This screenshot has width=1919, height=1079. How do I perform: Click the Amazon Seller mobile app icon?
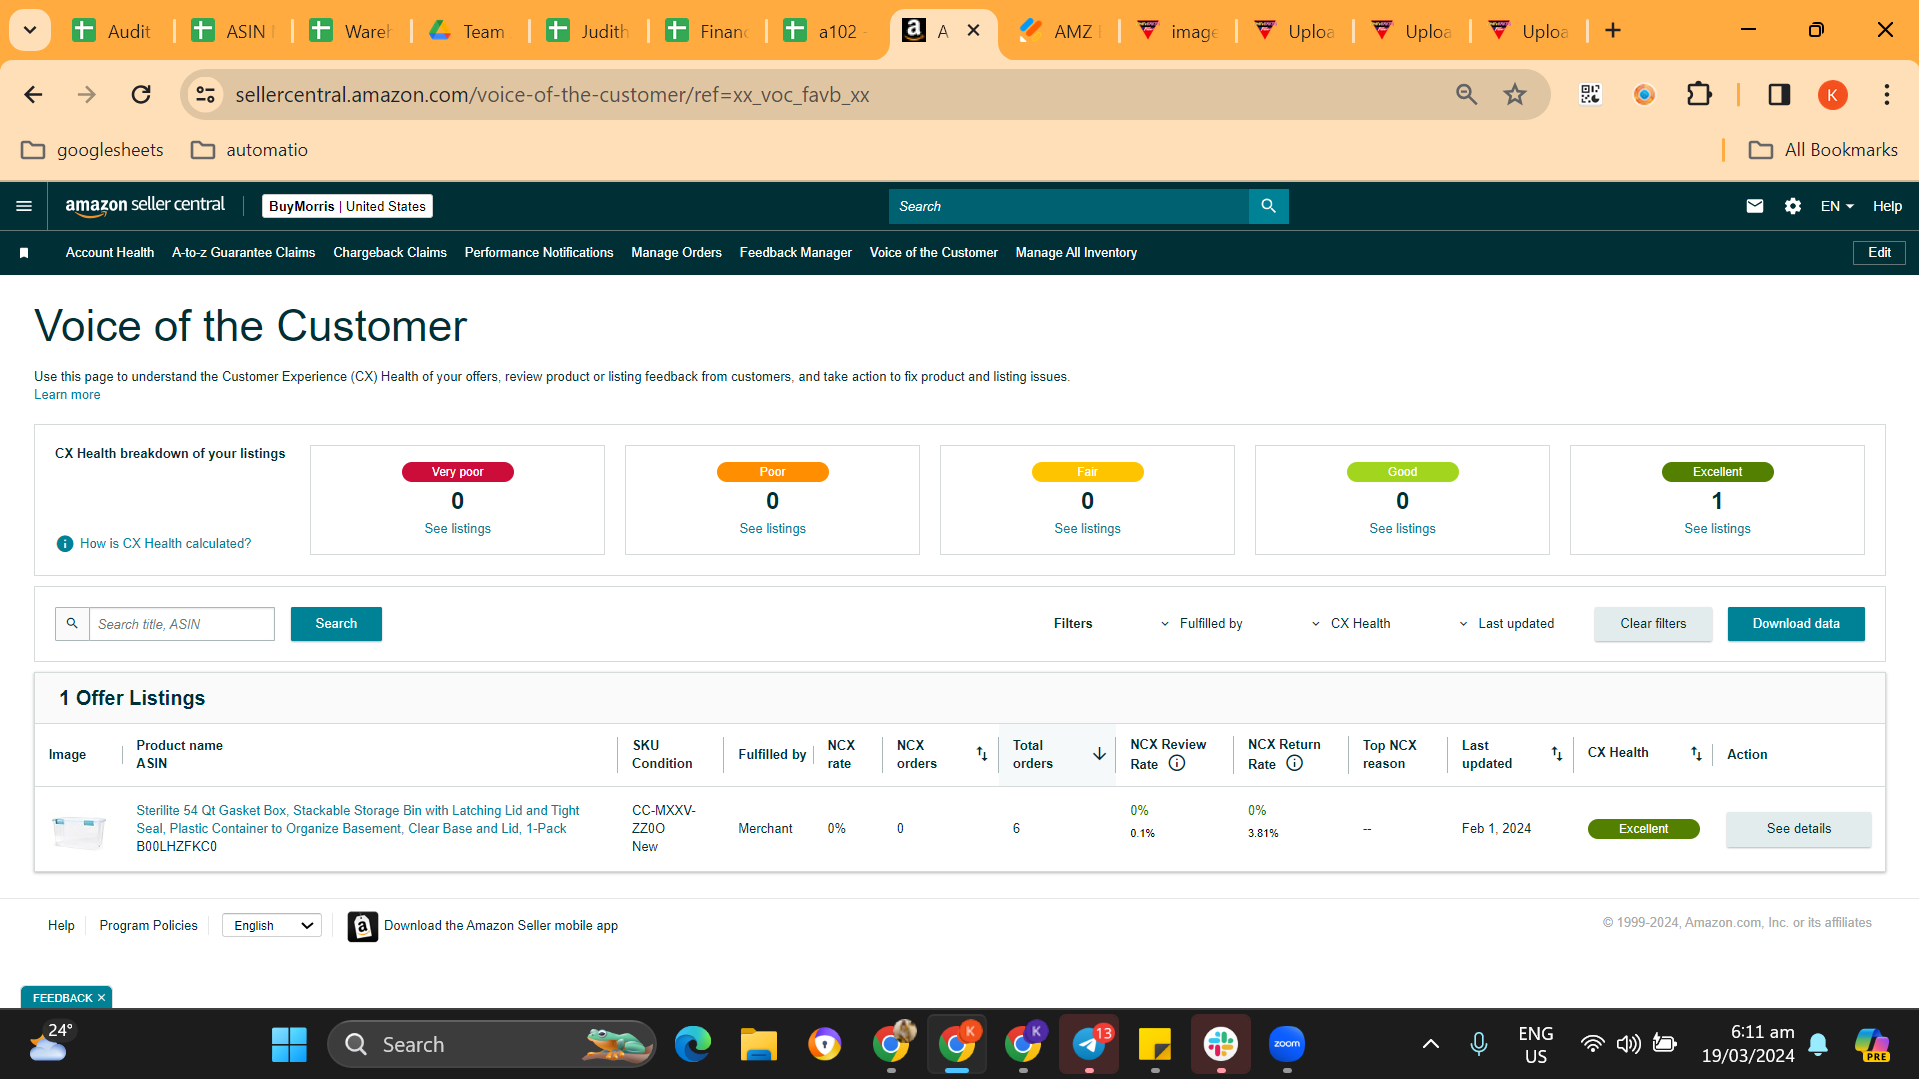pos(362,926)
